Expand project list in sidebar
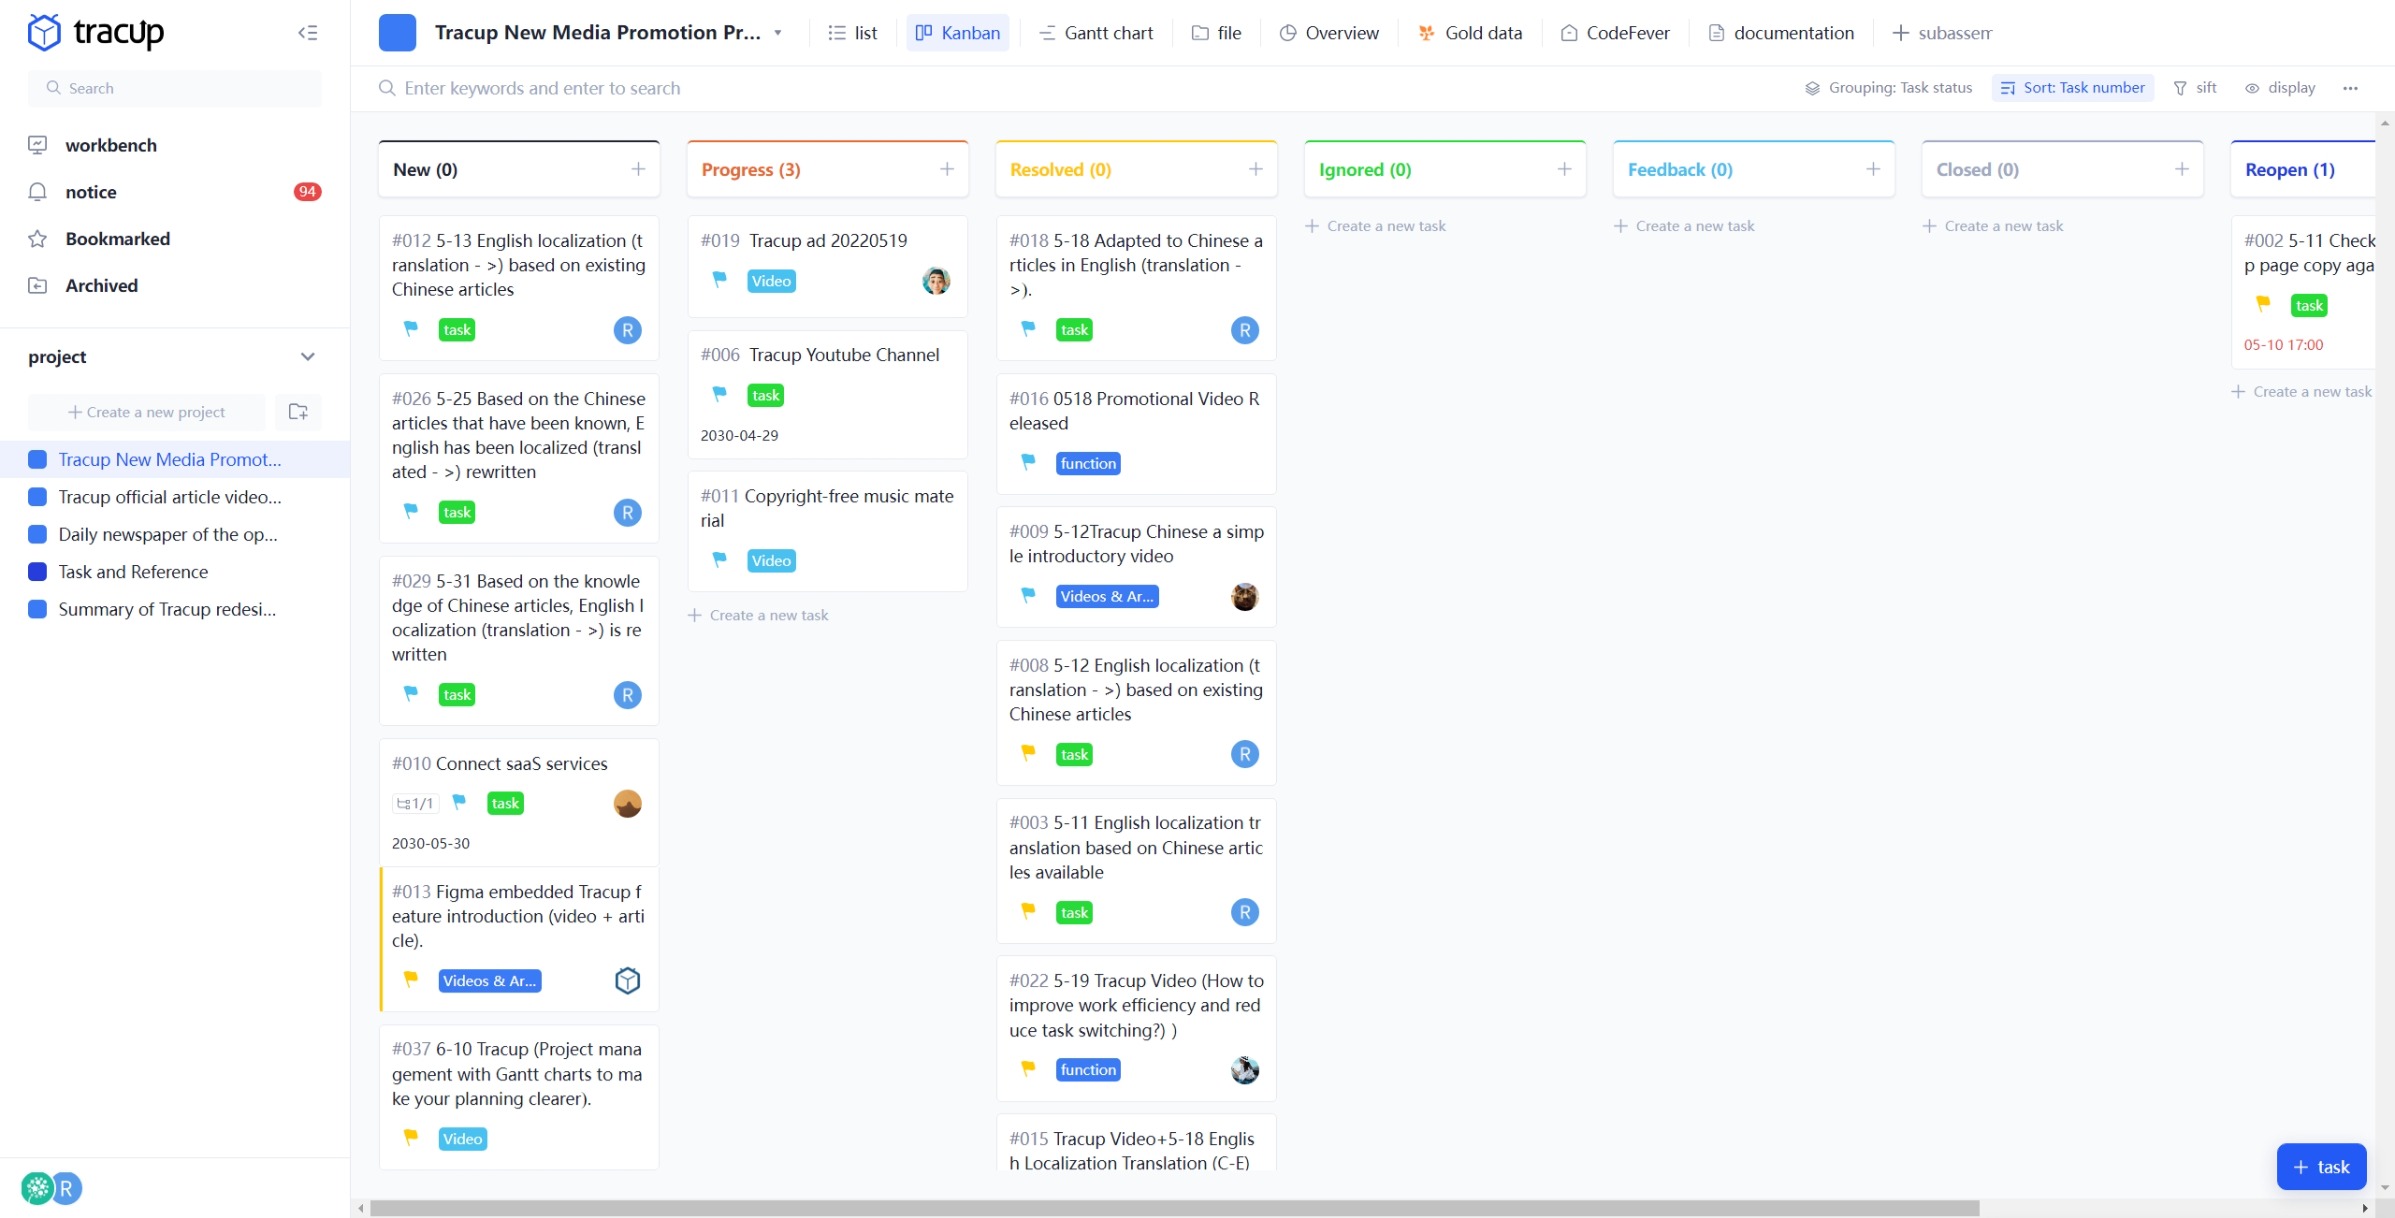Viewport: 2395px width, 1218px height. point(308,356)
